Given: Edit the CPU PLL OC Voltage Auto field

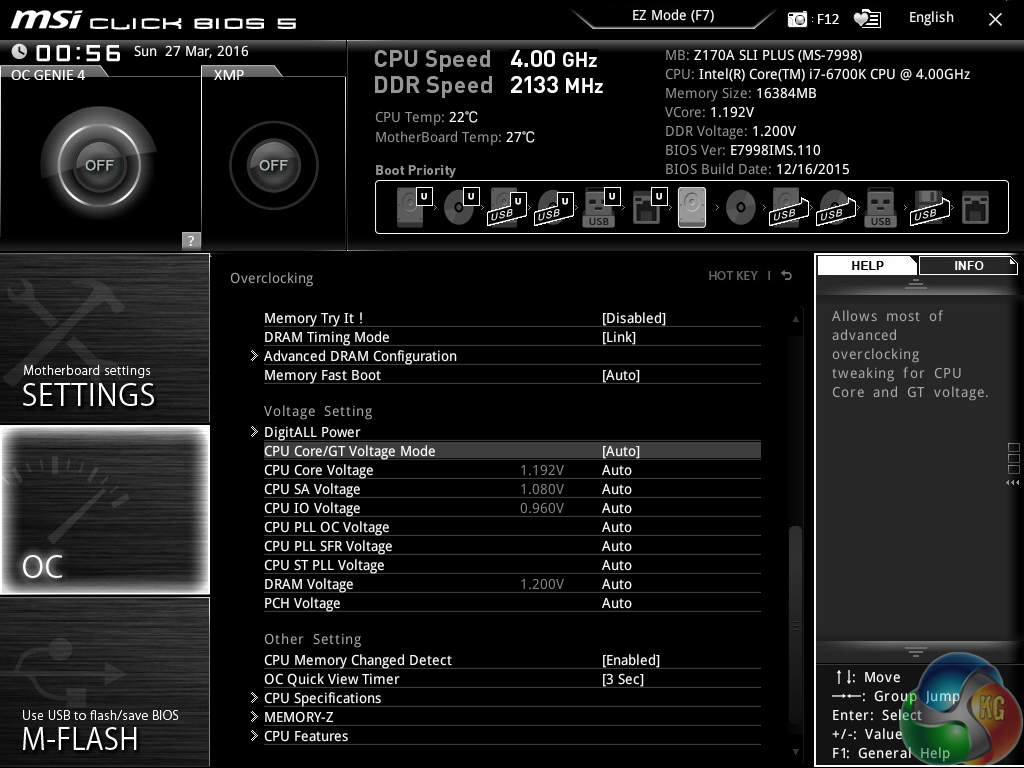Looking at the screenshot, I should click(616, 527).
